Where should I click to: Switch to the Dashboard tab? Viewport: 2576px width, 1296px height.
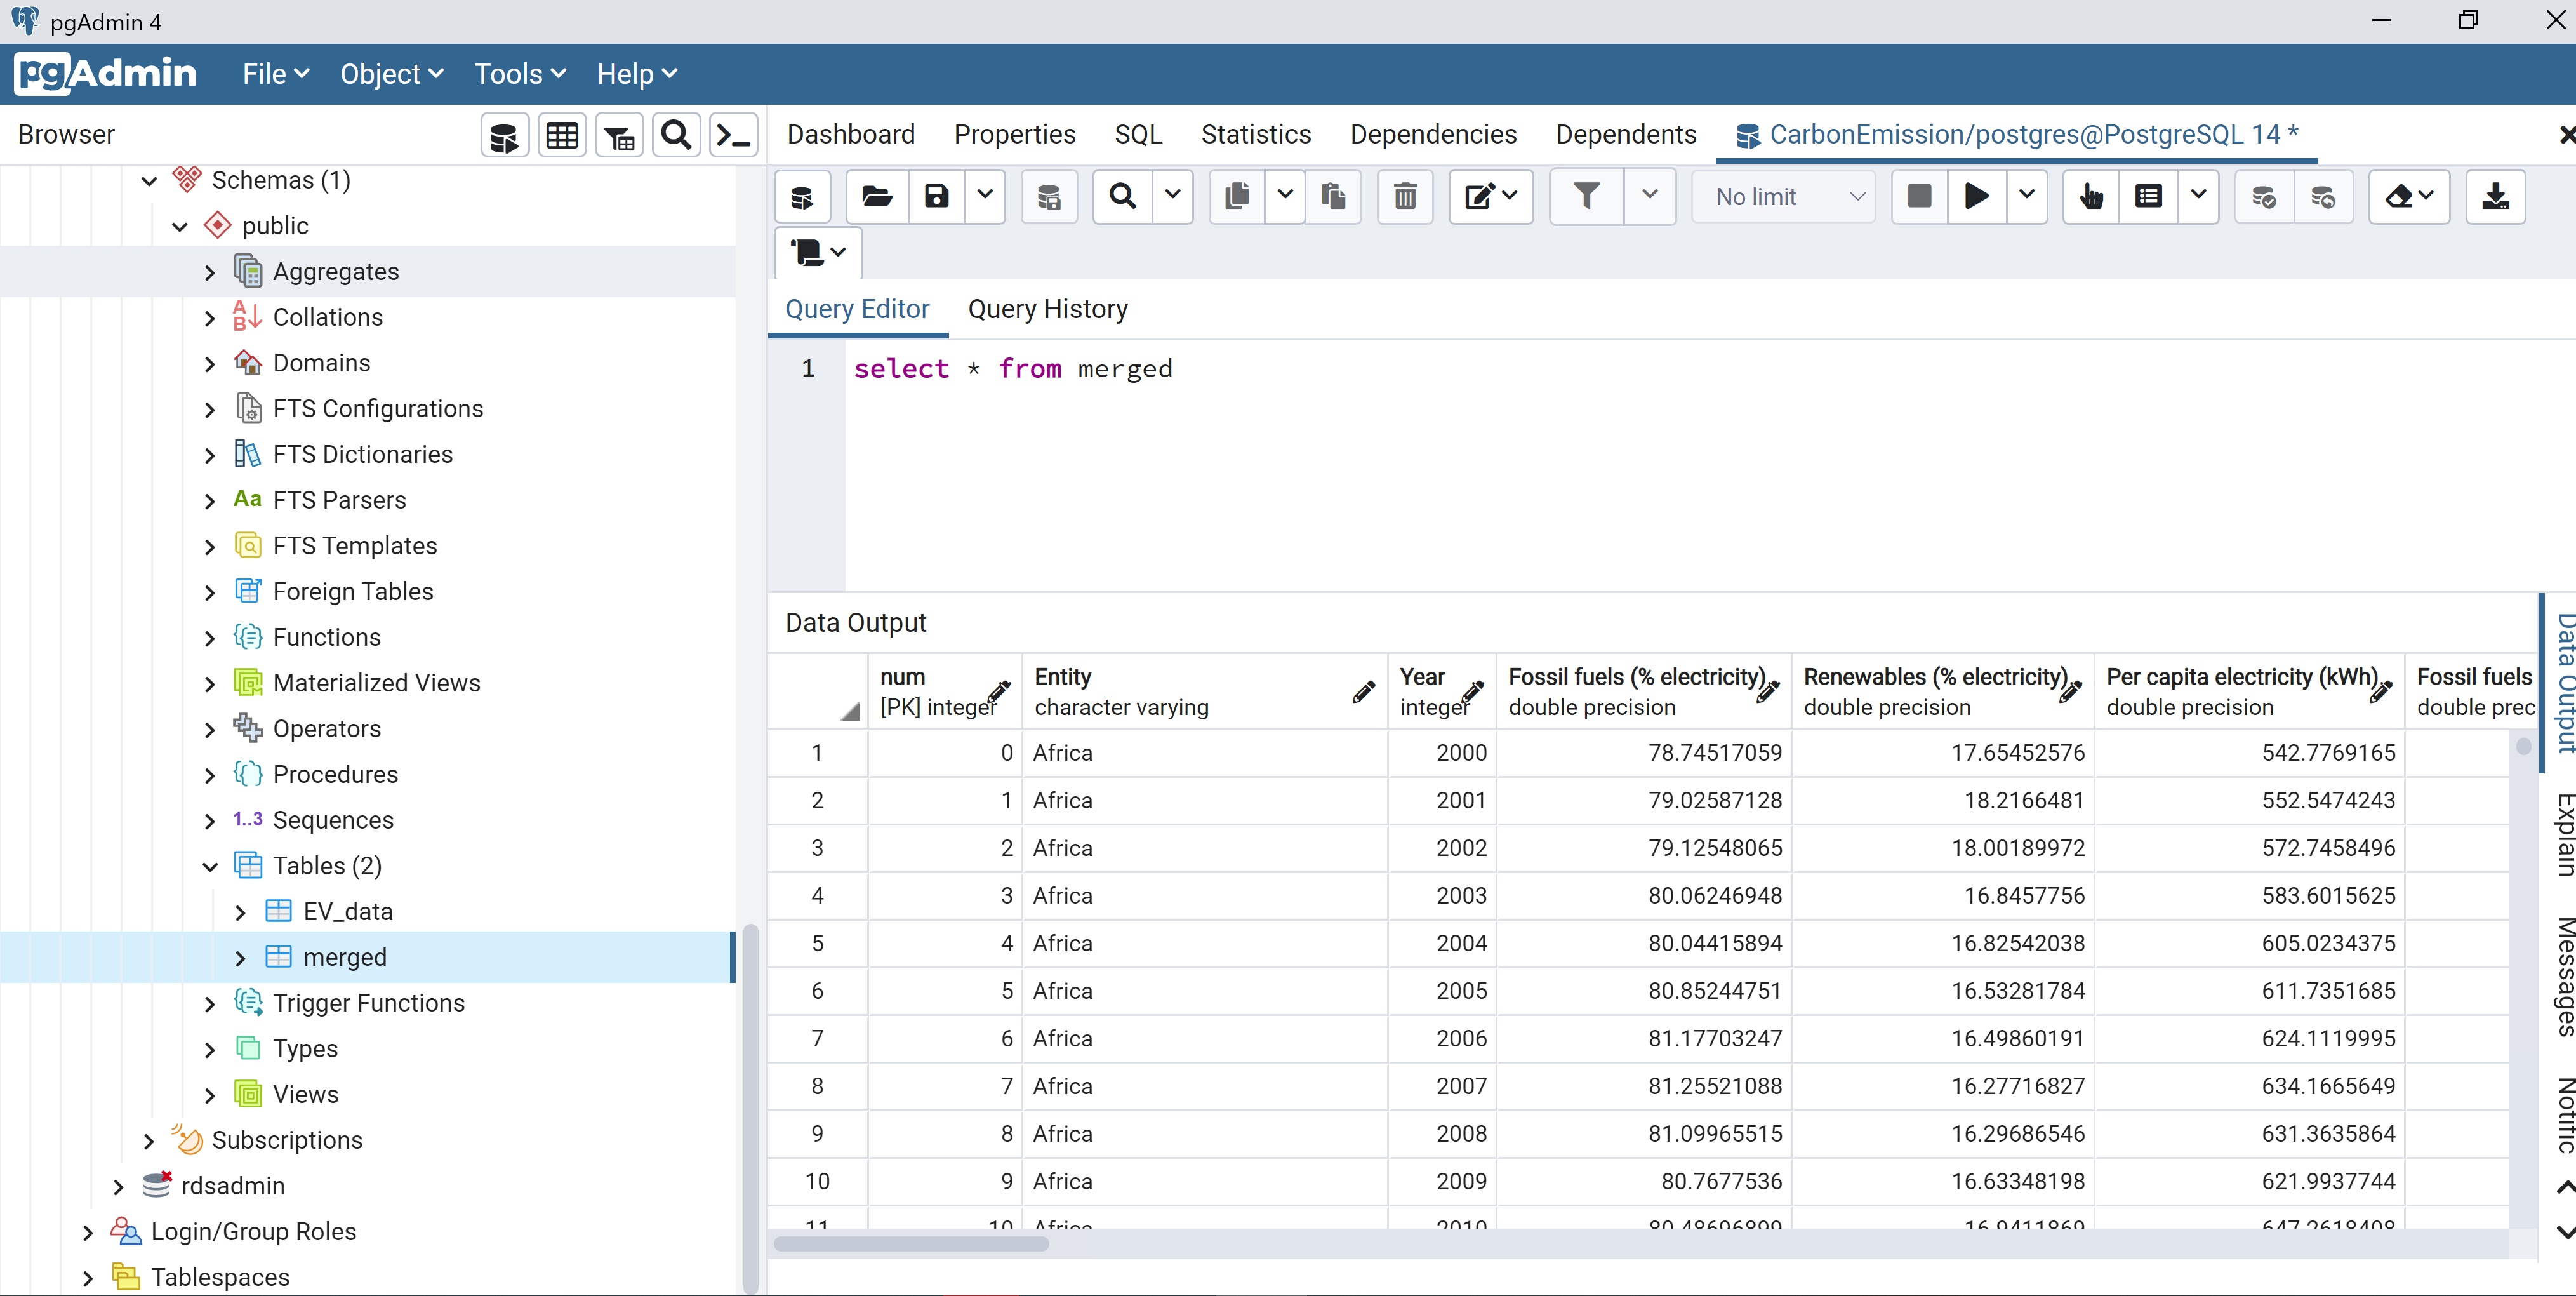[x=851, y=134]
